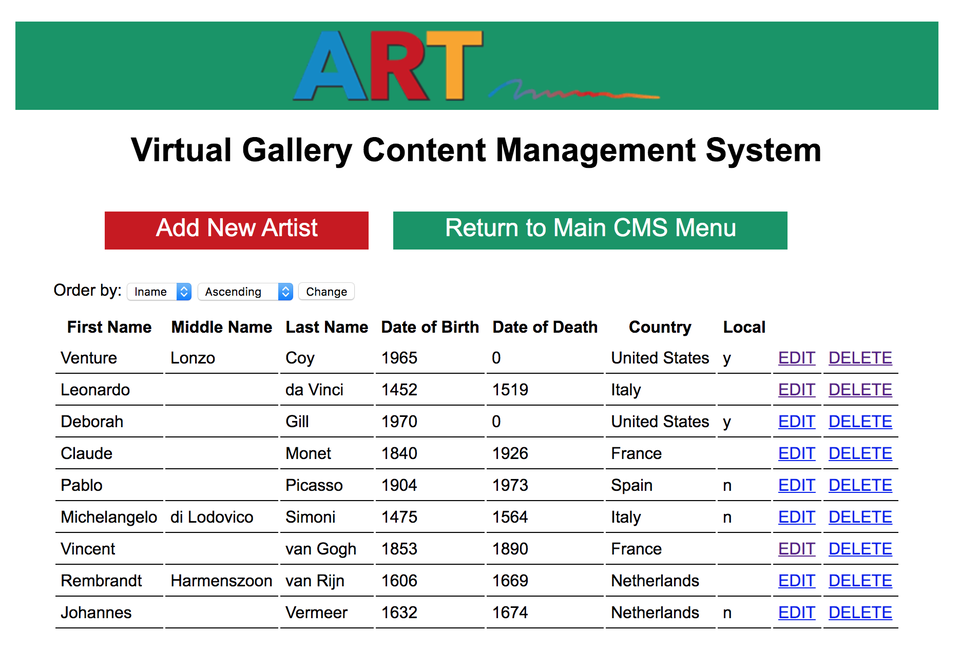Edit the Johannes Vermeer record
The width and height of the screenshot is (960, 650).
pyautogui.click(x=796, y=612)
